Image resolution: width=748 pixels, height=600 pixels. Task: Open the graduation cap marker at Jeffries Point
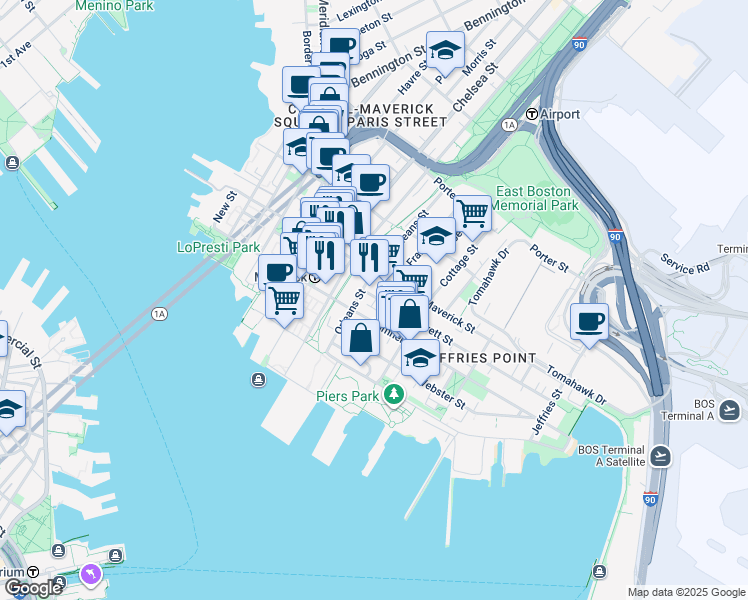(420, 359)
